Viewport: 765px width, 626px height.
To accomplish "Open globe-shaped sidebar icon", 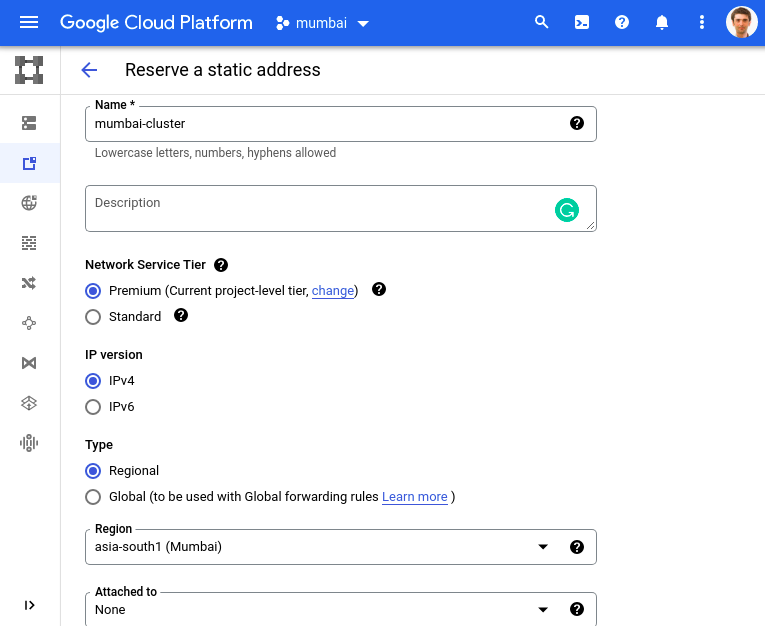I will pyautogui.click(x=29, y=203).
